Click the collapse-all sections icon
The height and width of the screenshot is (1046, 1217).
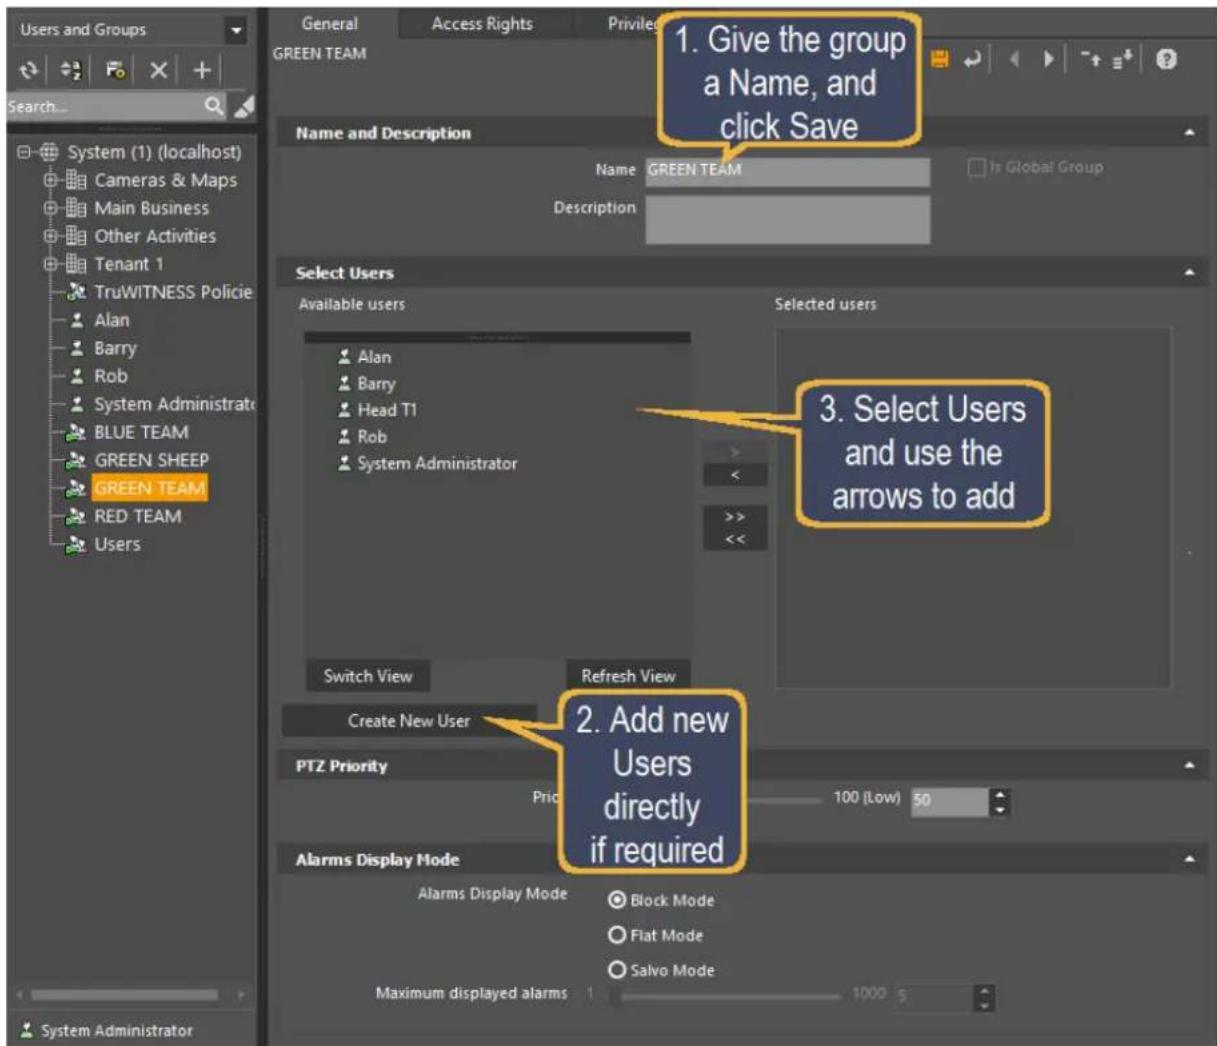point(1095,60)
